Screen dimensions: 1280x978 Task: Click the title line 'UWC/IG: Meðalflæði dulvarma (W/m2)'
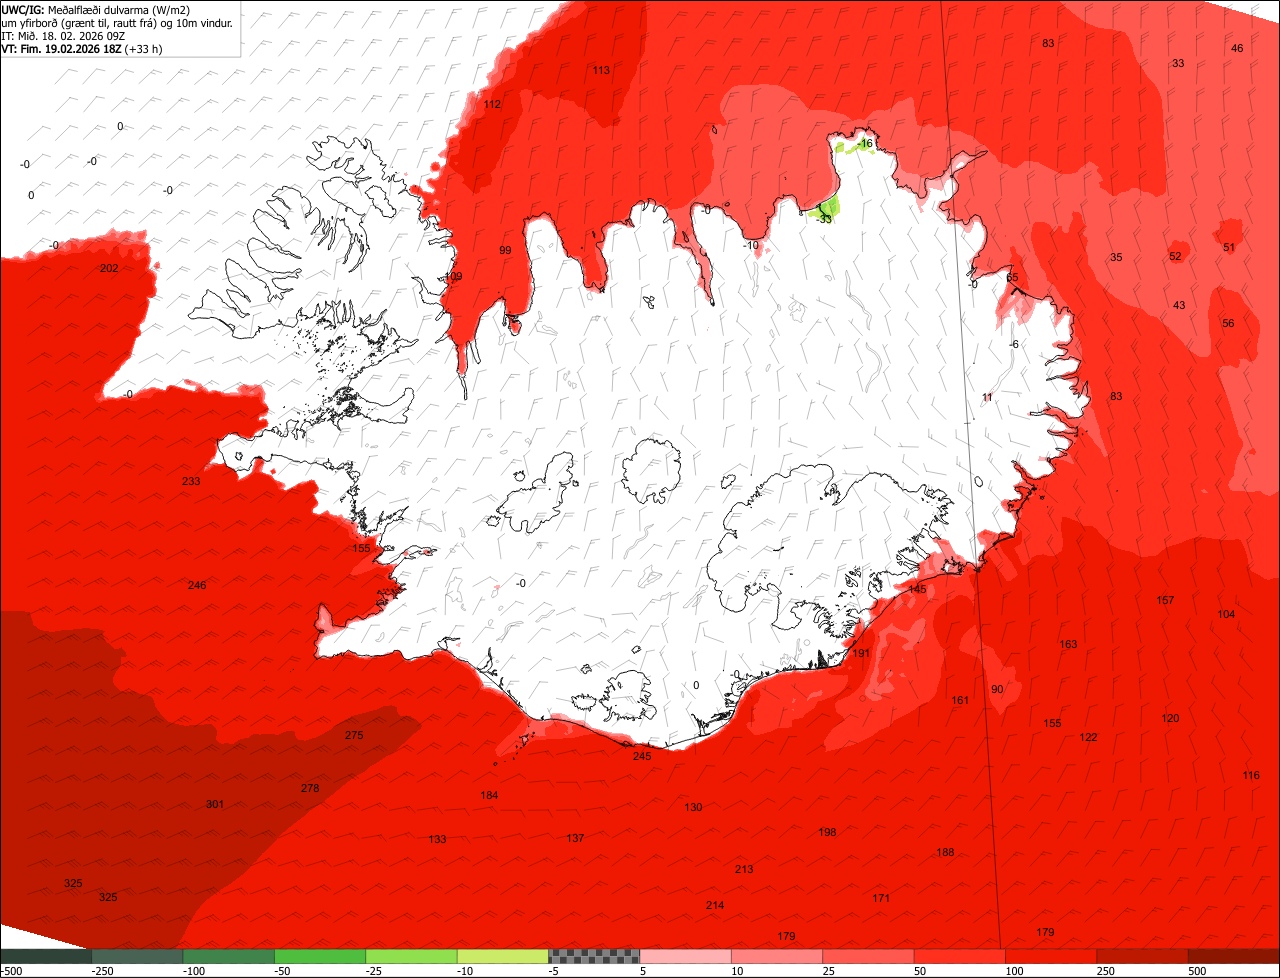[x=96, y=10]
